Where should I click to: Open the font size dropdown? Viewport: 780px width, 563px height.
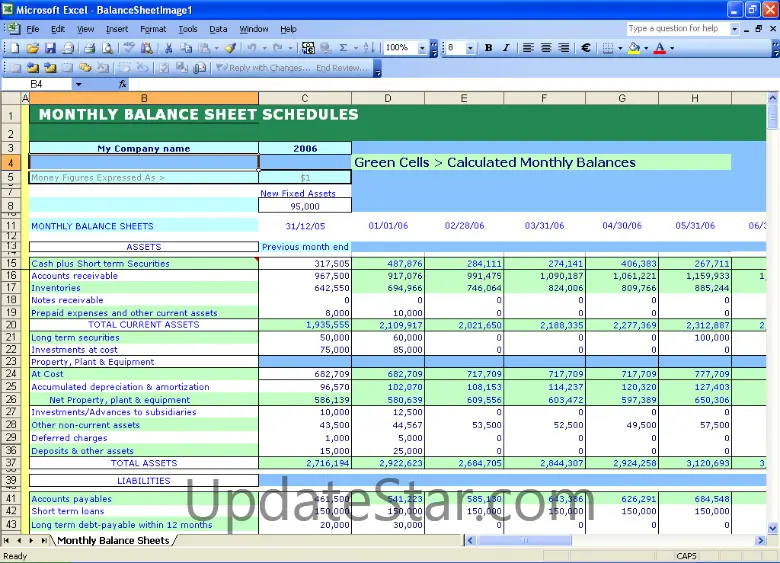472,48
